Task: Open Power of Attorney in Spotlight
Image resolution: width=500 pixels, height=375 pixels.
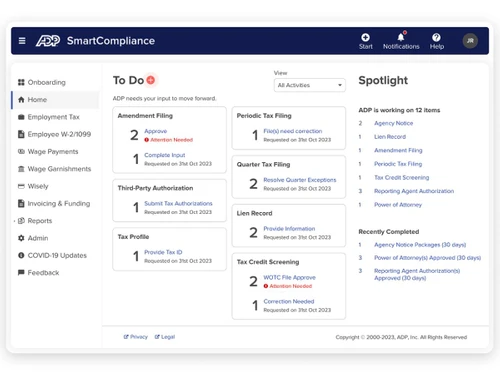Action: pos(398,205)
